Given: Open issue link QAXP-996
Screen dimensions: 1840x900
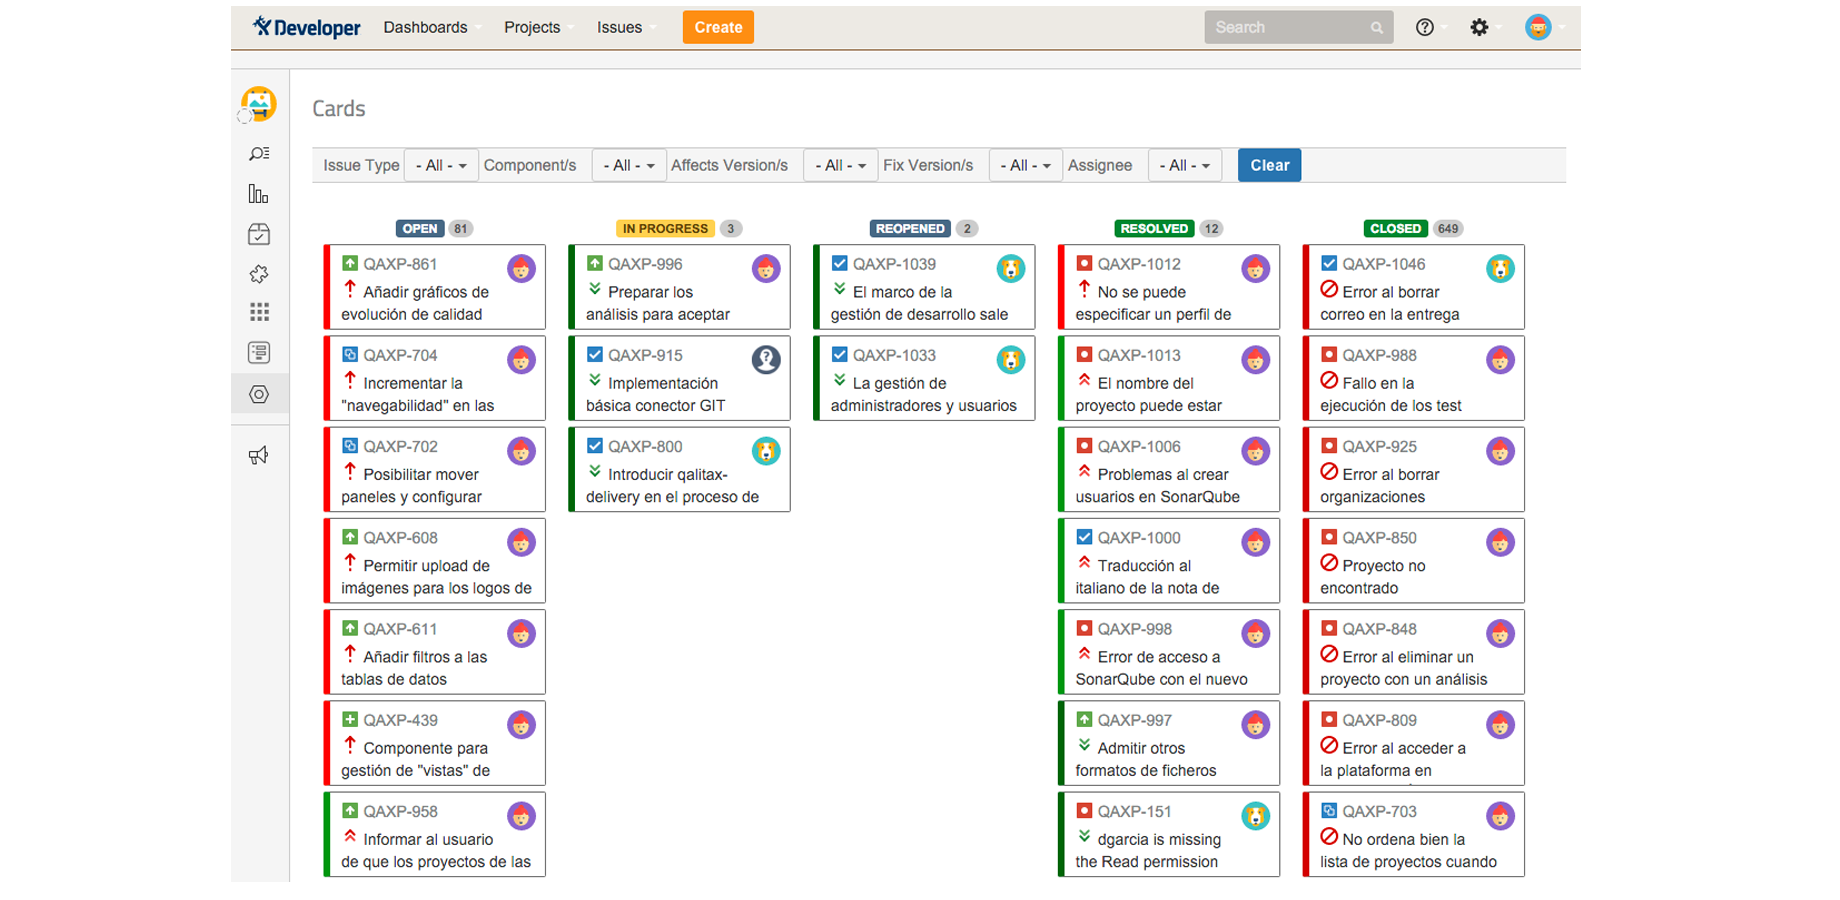Looking at the screenshot, I should coord(645,264).
